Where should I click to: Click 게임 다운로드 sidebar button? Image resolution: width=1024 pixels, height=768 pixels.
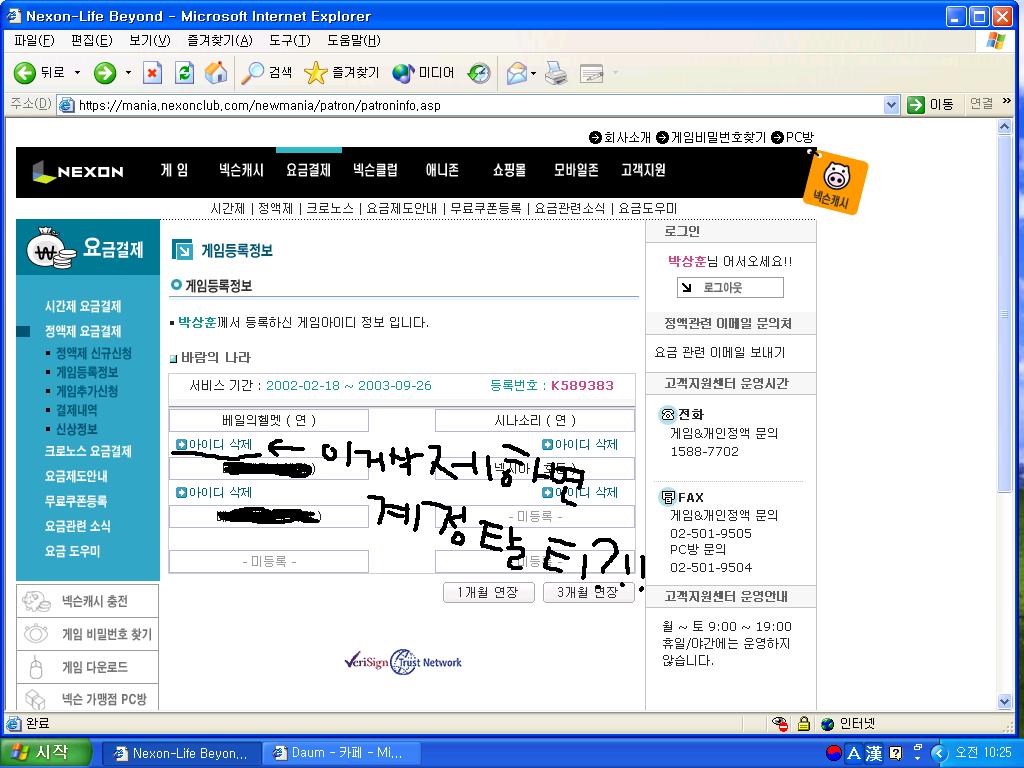[x=88, y=667]
